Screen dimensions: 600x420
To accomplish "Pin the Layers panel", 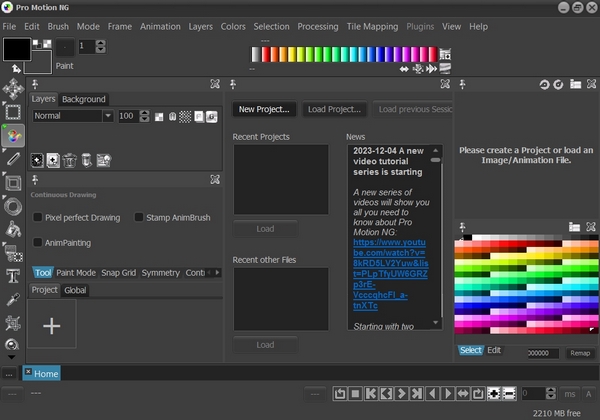I will pyautogui.click(x=35, y=84).
